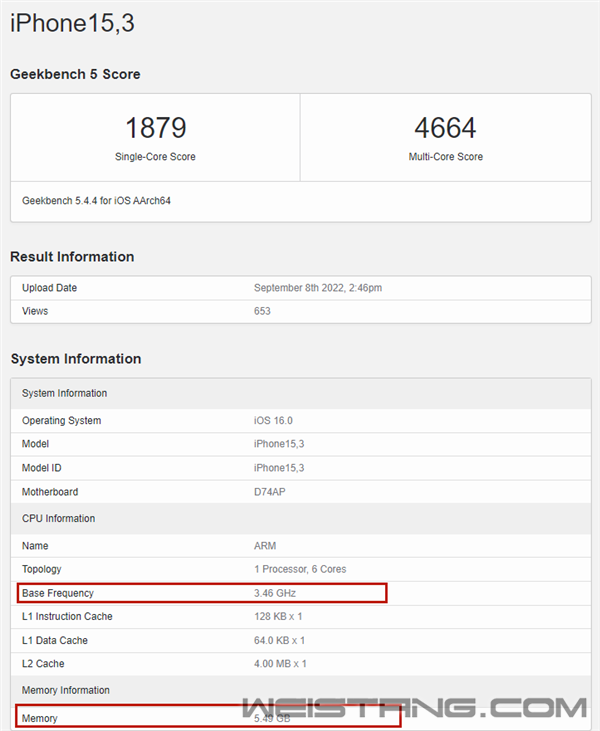600x731 pixels.
Task: Click the CPU name value ARM
Action: click(x=265, y=546)
